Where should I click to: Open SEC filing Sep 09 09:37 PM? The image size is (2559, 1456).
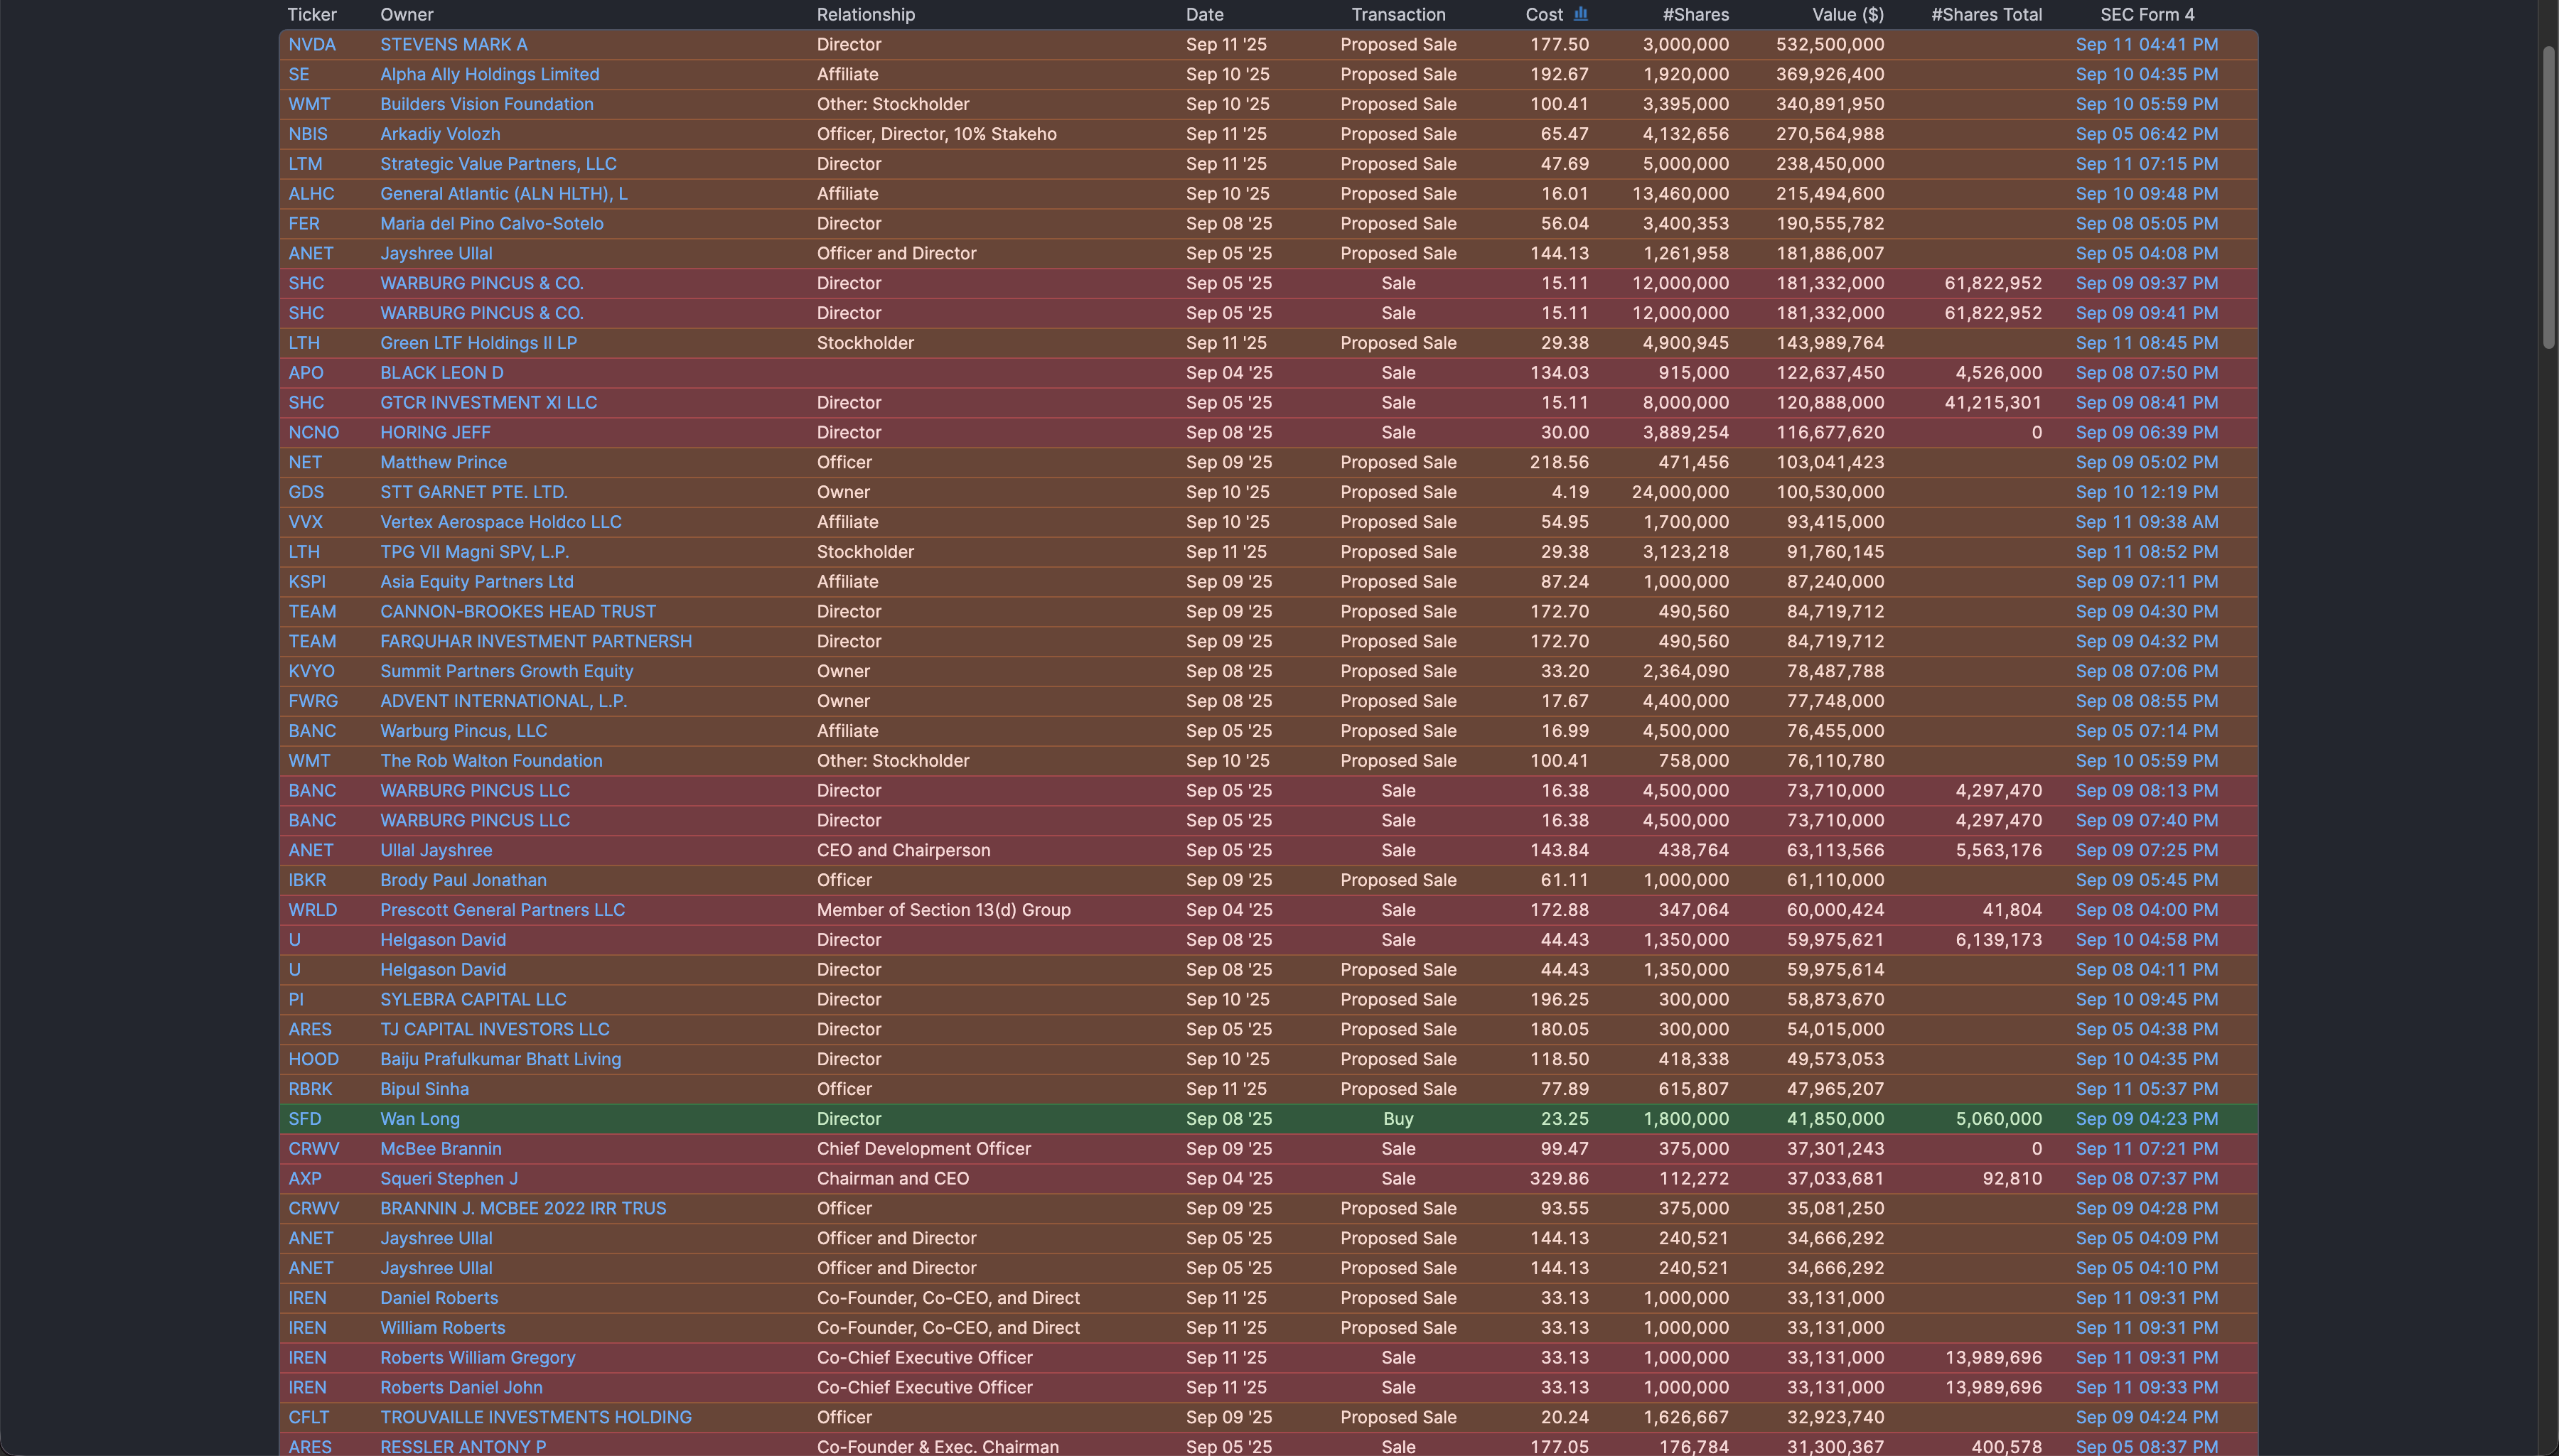tap(2146, 284)
